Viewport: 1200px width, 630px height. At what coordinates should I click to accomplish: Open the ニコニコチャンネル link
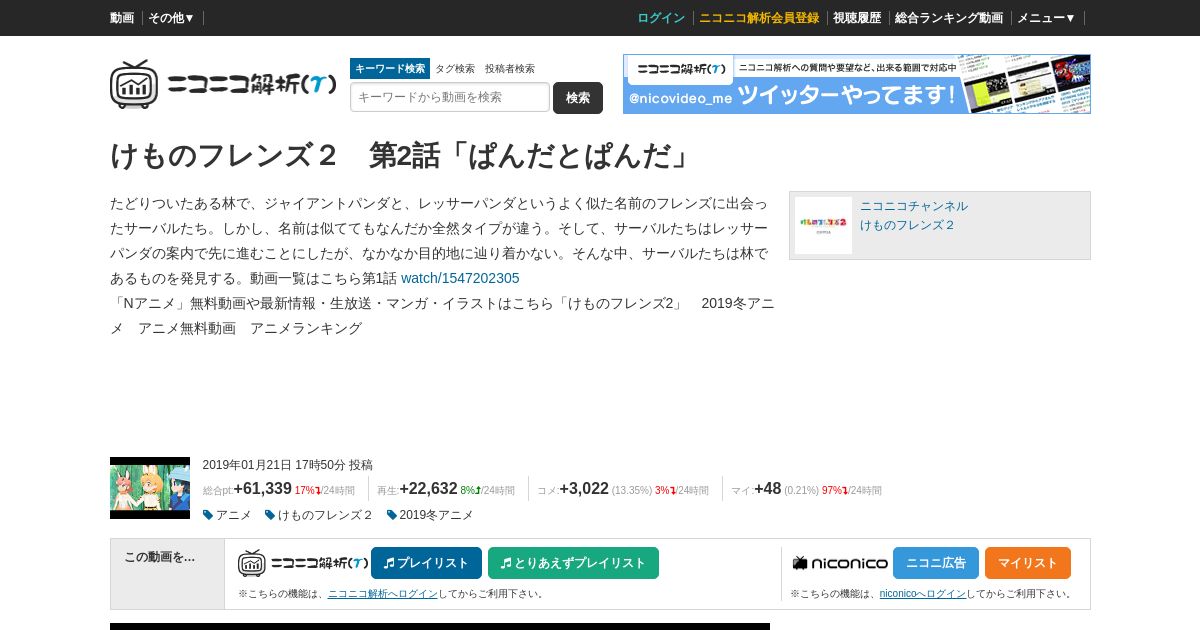[x=914, y=206]
